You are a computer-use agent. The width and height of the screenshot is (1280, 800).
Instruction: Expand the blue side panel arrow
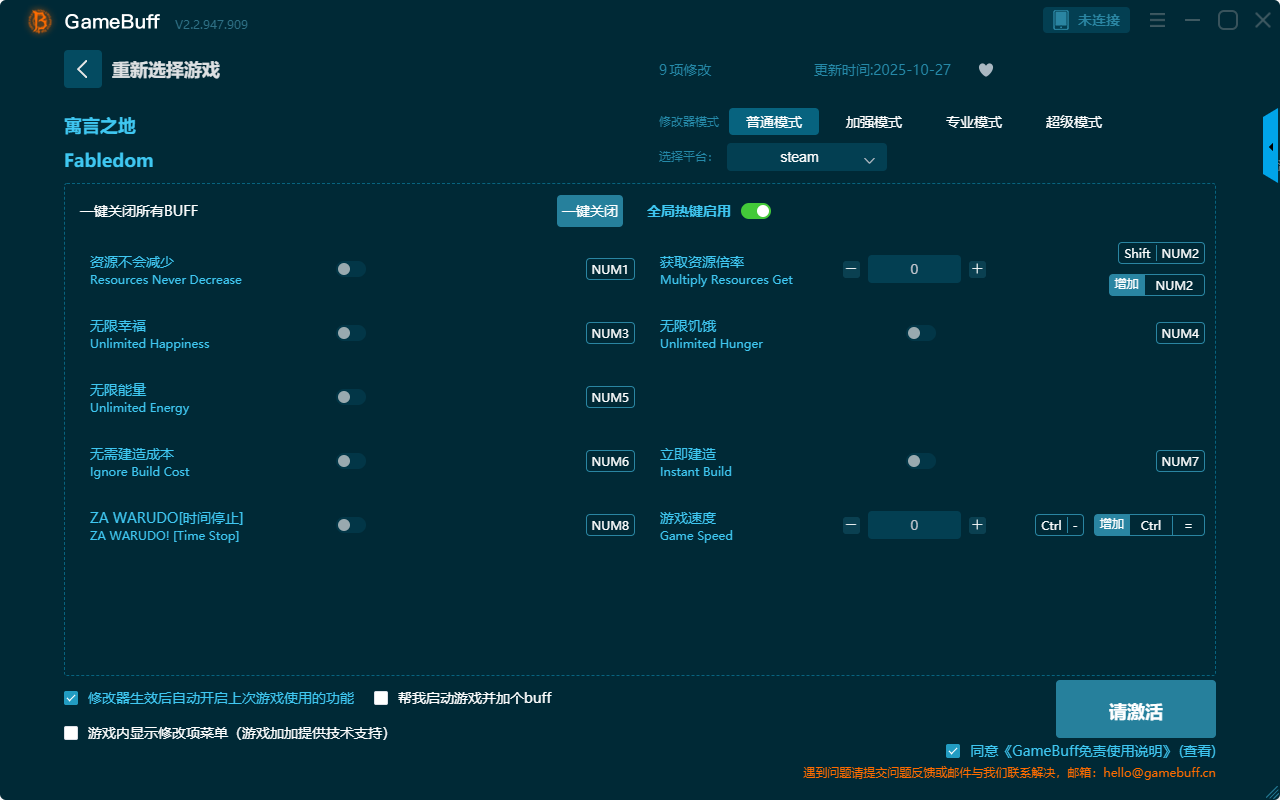click(x=1271, y=147)
